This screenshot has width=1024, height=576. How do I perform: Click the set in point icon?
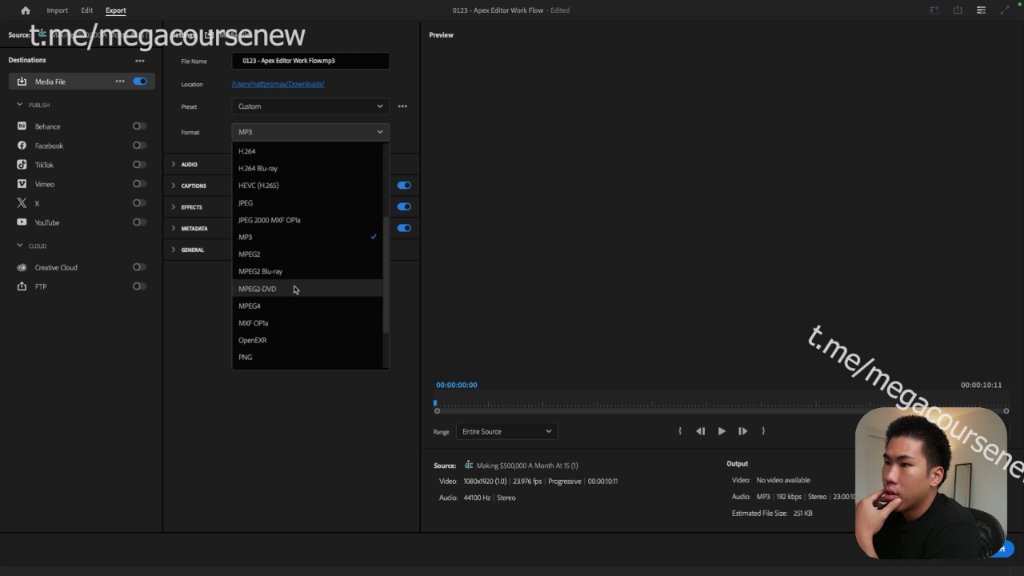tap(680, 431)
